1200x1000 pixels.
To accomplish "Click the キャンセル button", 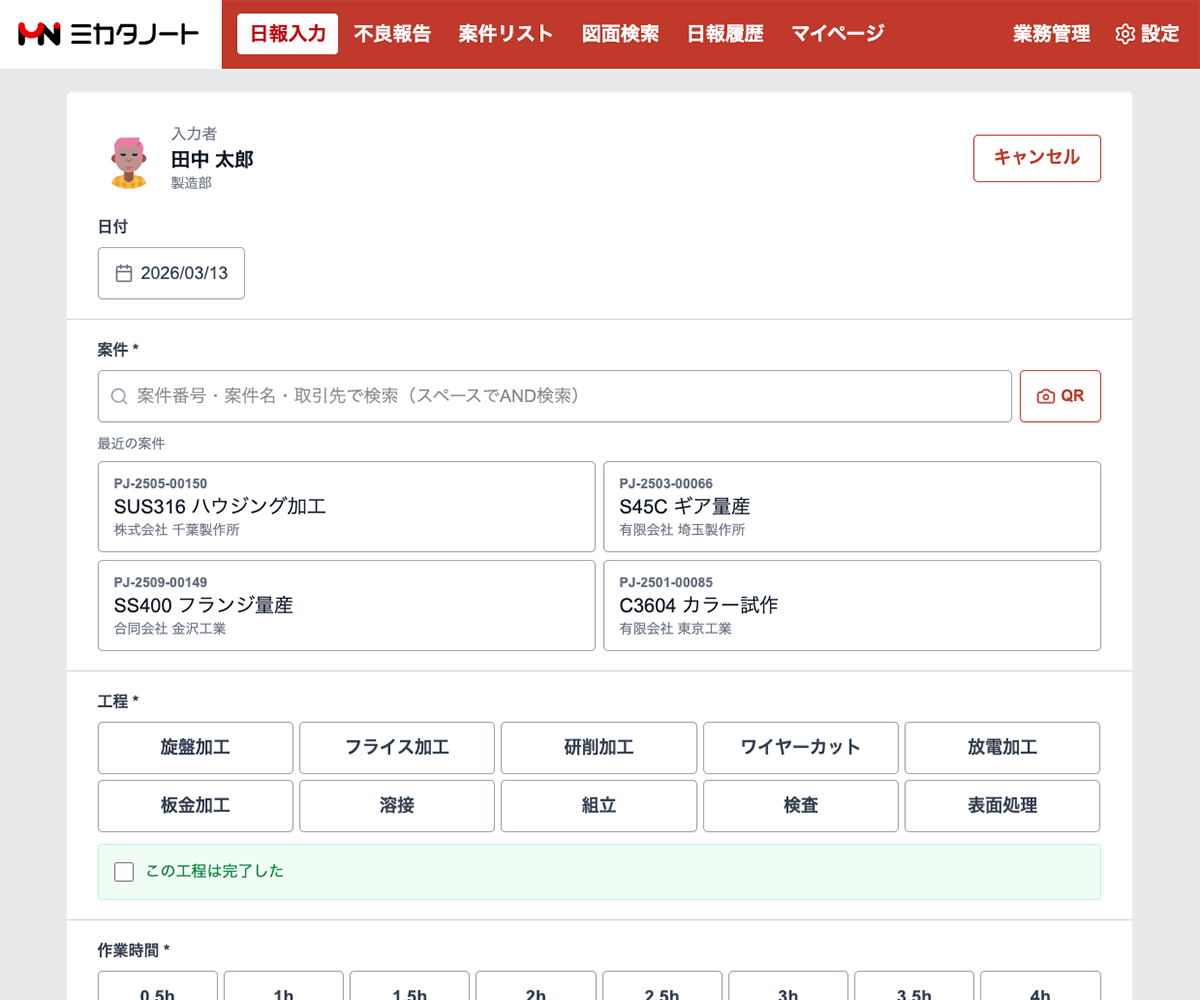I will pos(1036,158).
